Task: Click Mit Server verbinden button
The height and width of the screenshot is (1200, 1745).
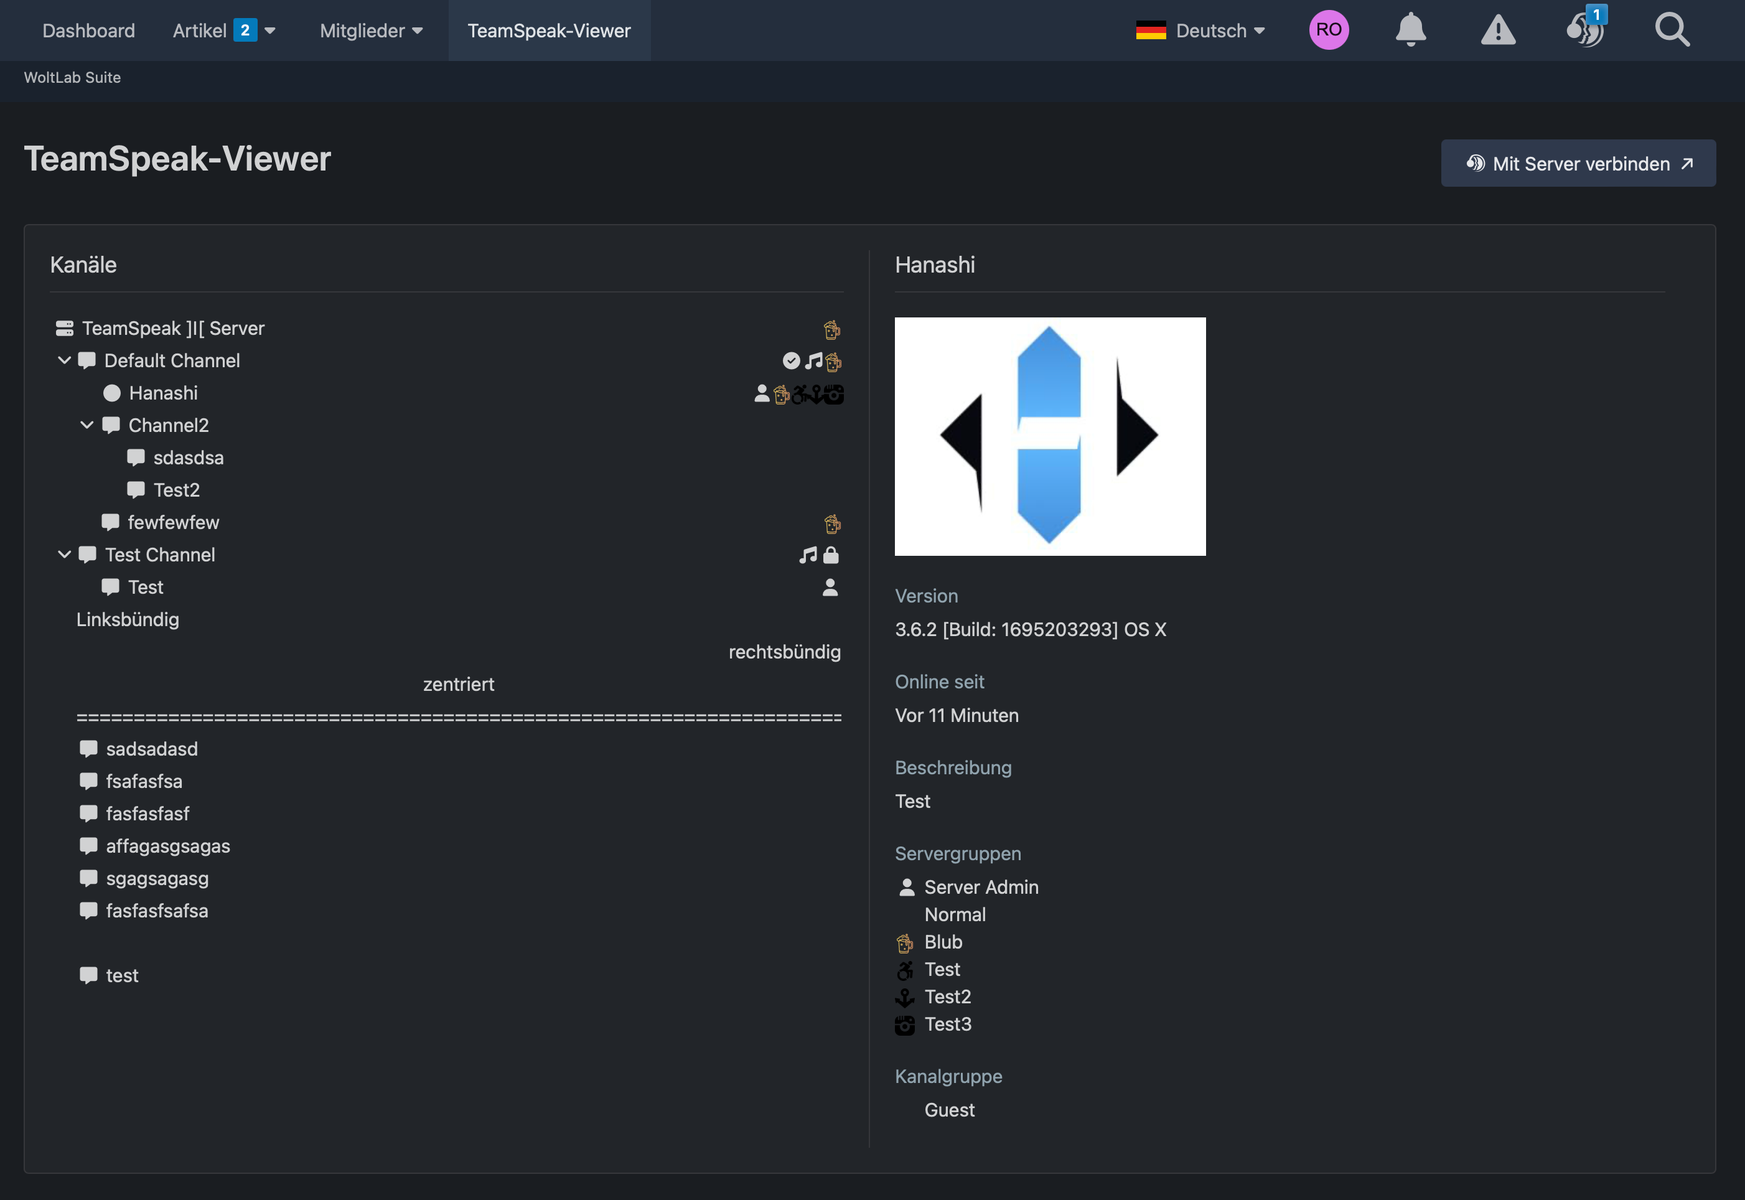Action: tap(1578, 163)
